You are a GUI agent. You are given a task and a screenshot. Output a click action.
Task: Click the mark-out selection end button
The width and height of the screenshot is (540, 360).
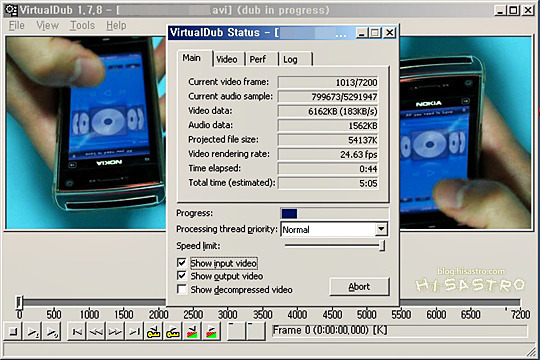tap(255, 331)
